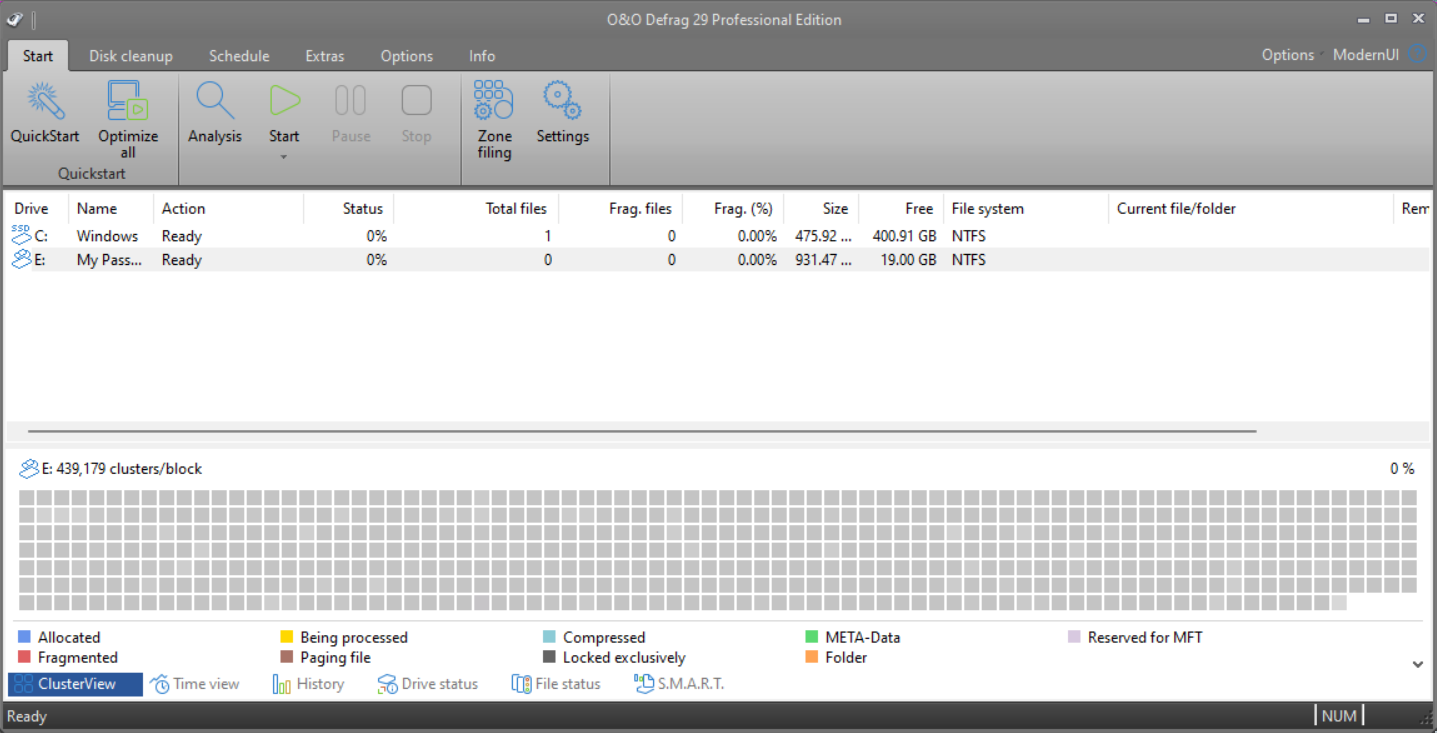Open the Drive status view
This screenshot has height=733, width=1437.
click(x=428, y=684)
